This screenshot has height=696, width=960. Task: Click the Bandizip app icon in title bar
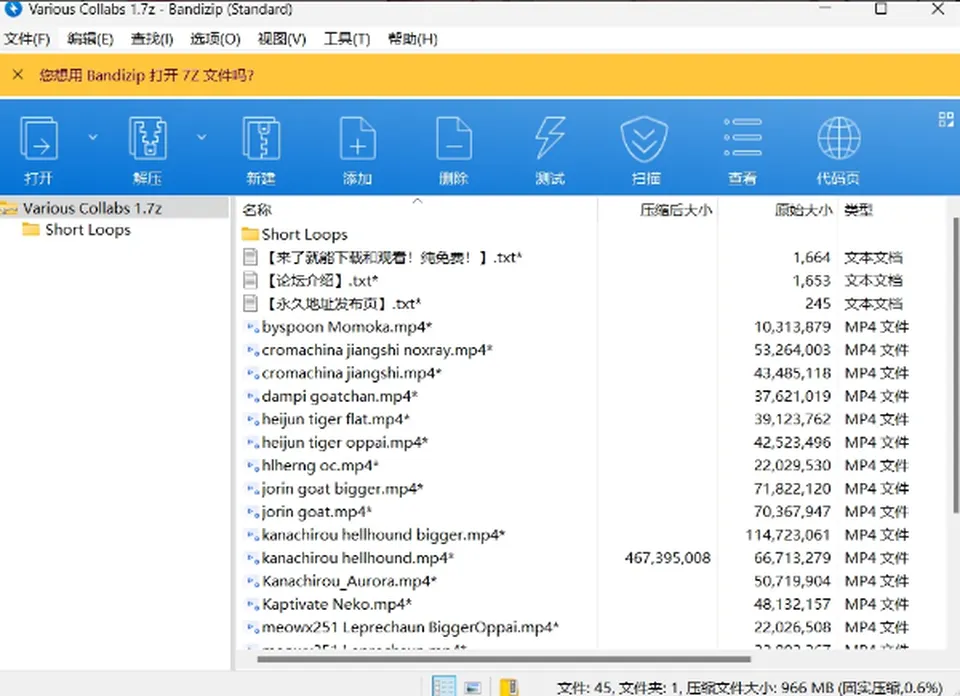13,9
